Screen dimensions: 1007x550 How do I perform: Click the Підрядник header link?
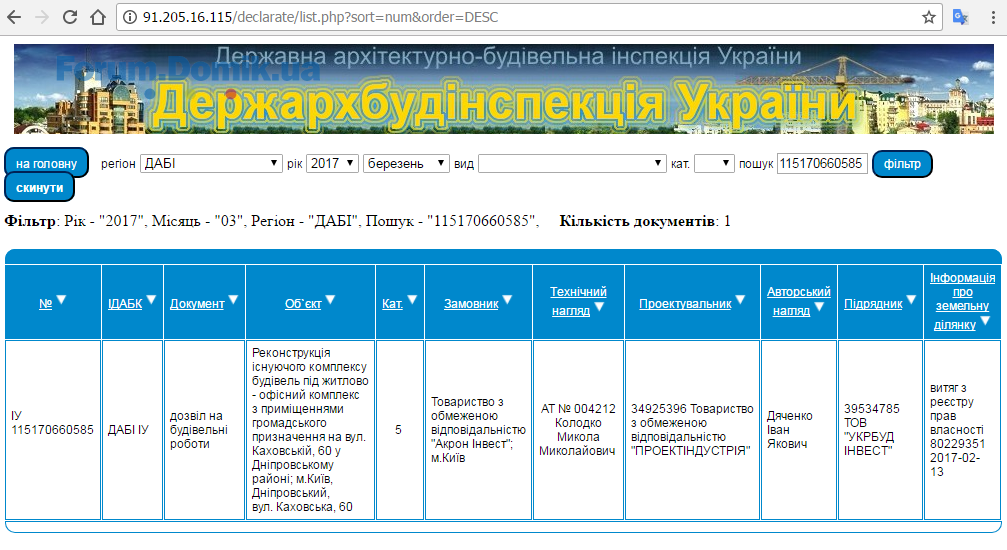[x=873, y=304]
